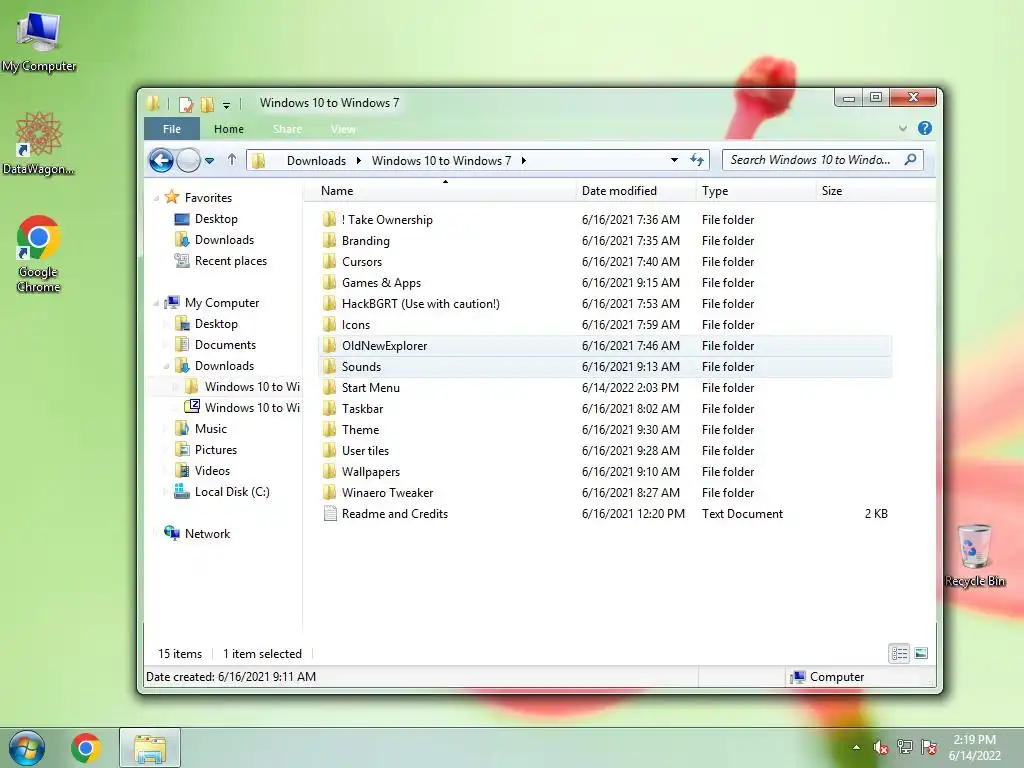Select the Sounds folder

(605, 366)
